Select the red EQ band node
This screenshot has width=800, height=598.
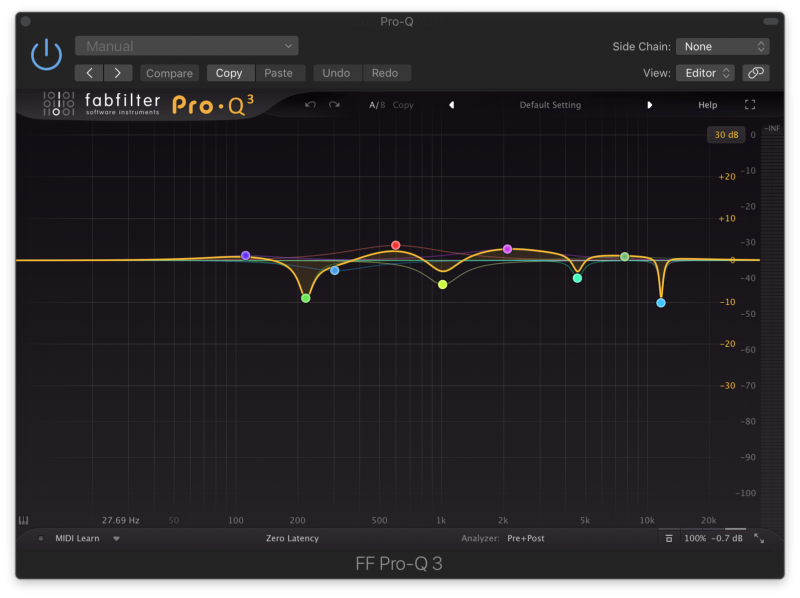(395, 245)
